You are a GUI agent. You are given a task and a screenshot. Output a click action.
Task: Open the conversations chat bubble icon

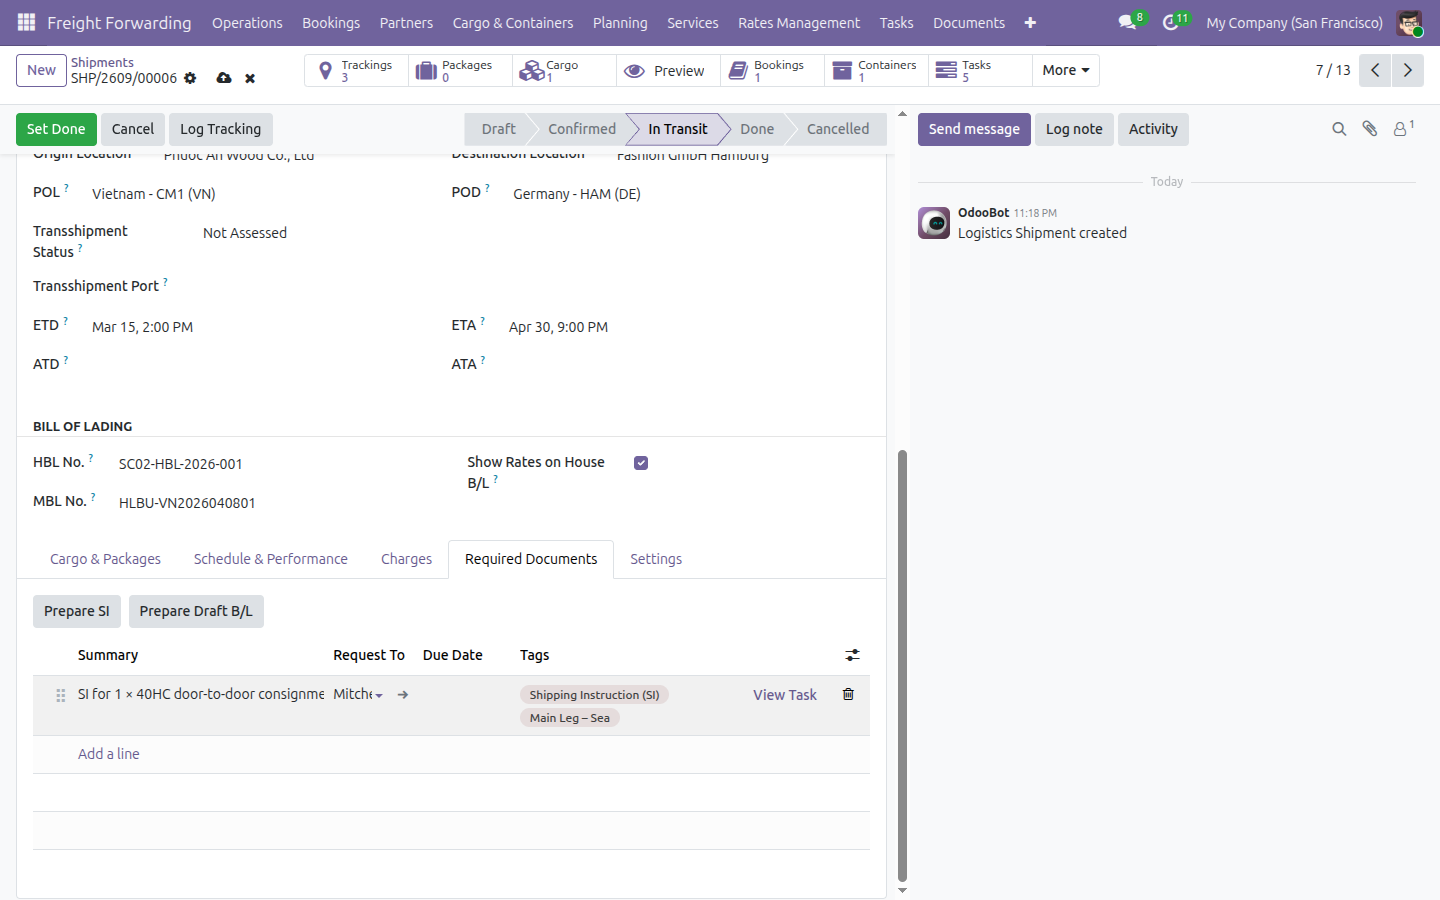tap(1128, 22)
